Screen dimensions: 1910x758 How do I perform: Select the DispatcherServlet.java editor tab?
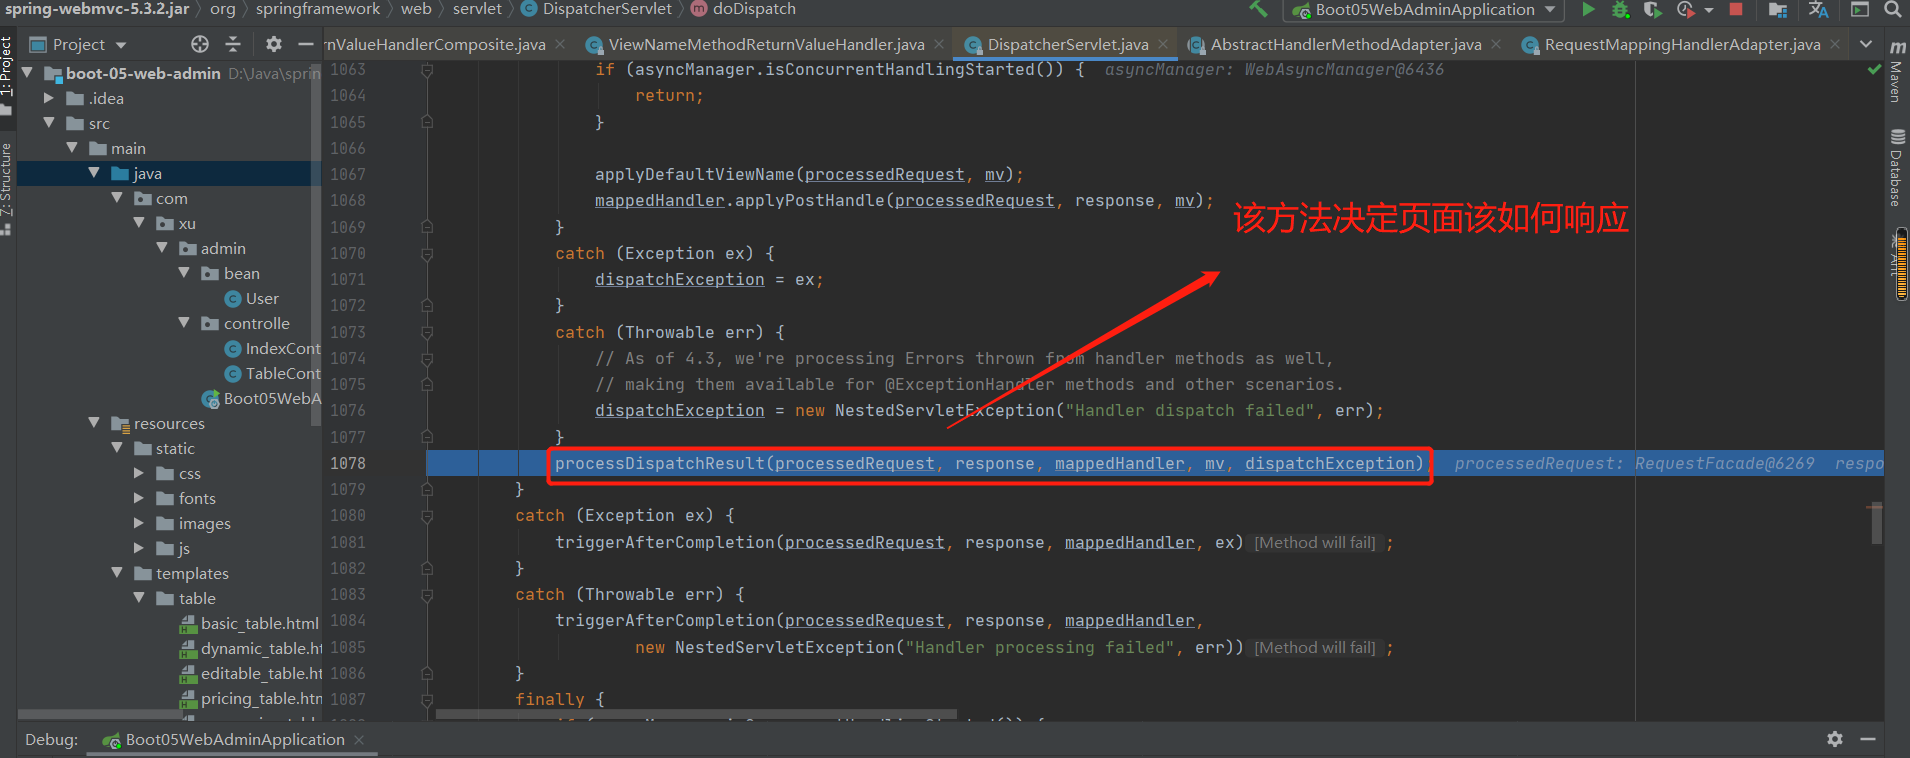[1067, 44]
